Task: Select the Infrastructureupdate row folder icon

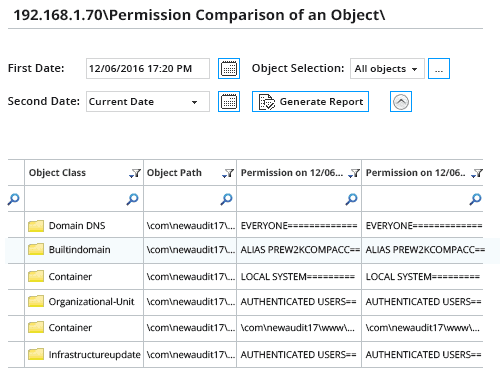Action: [36, 354]
